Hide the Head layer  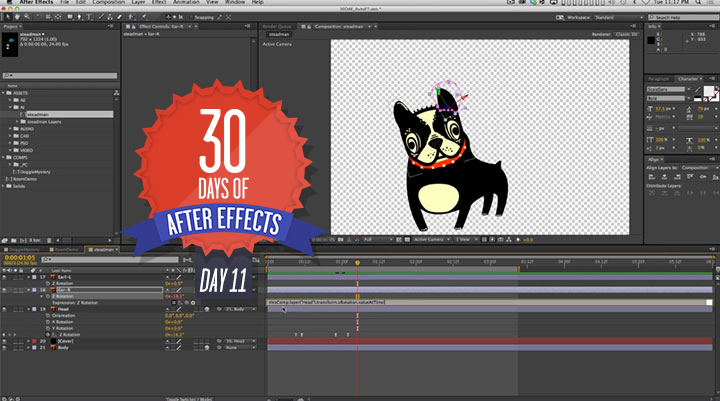[x=4, y=309]
